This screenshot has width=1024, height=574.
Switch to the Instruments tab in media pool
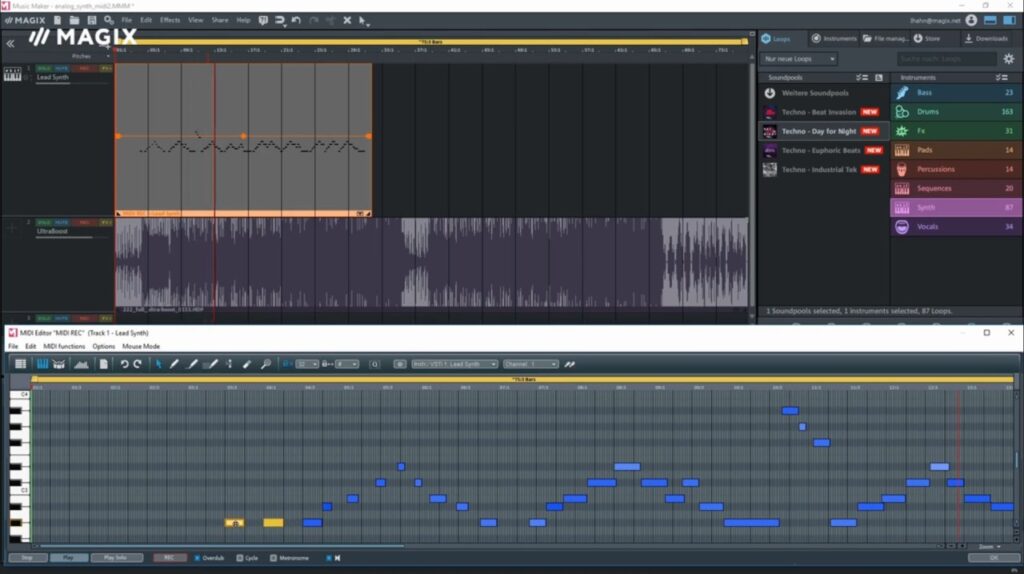(x=834, y=39)
